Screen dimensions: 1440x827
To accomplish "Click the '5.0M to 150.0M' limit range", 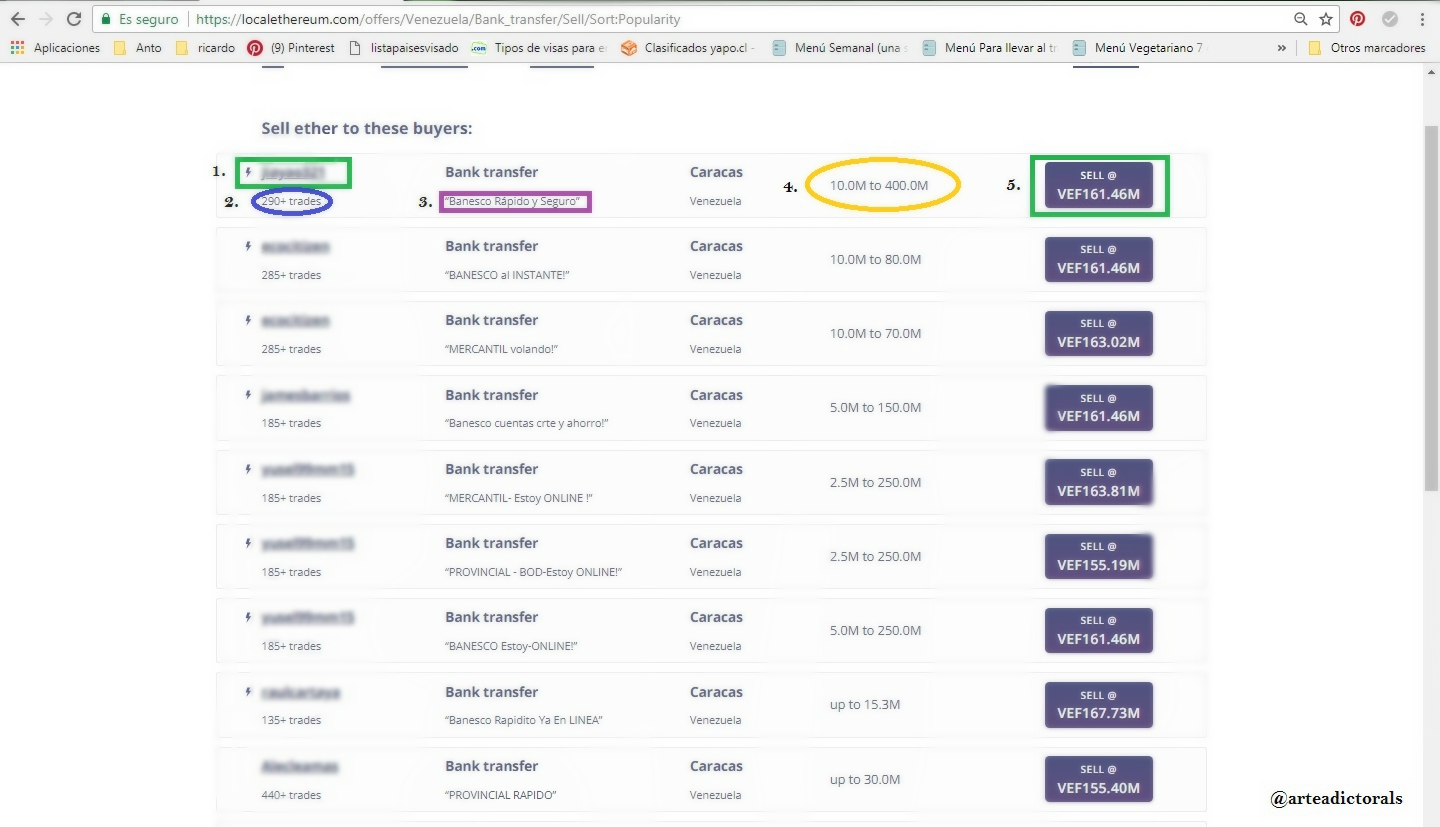I will [876, 407].
